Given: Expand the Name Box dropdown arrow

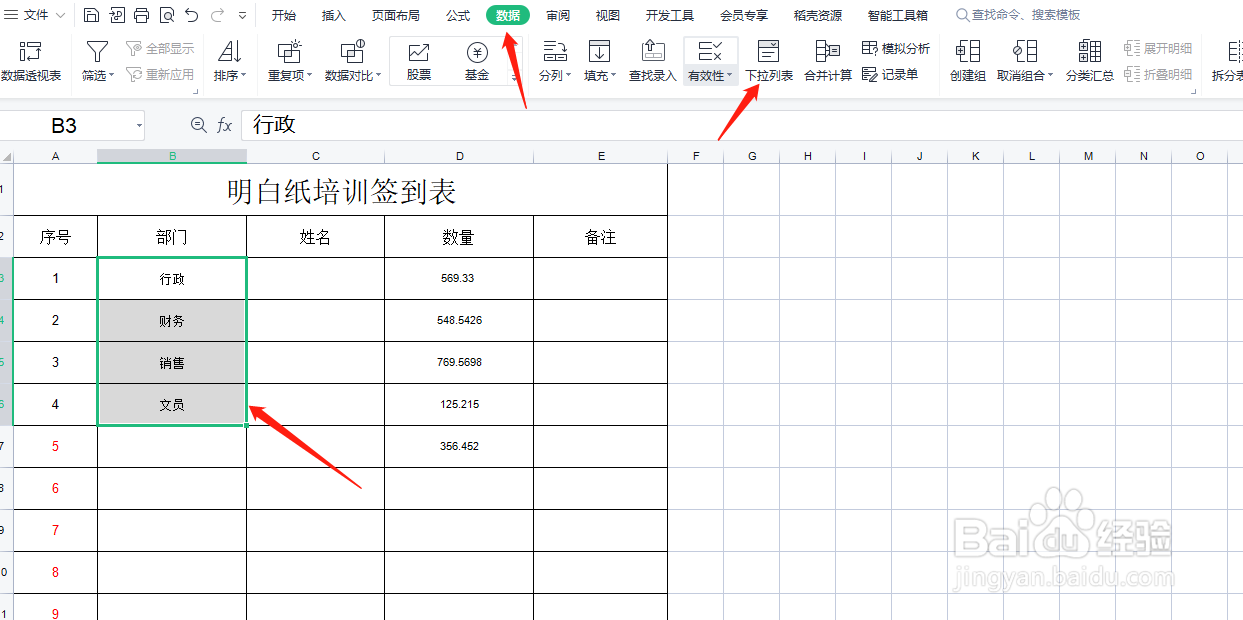Looking at the screenshot, I should (137, 125).
